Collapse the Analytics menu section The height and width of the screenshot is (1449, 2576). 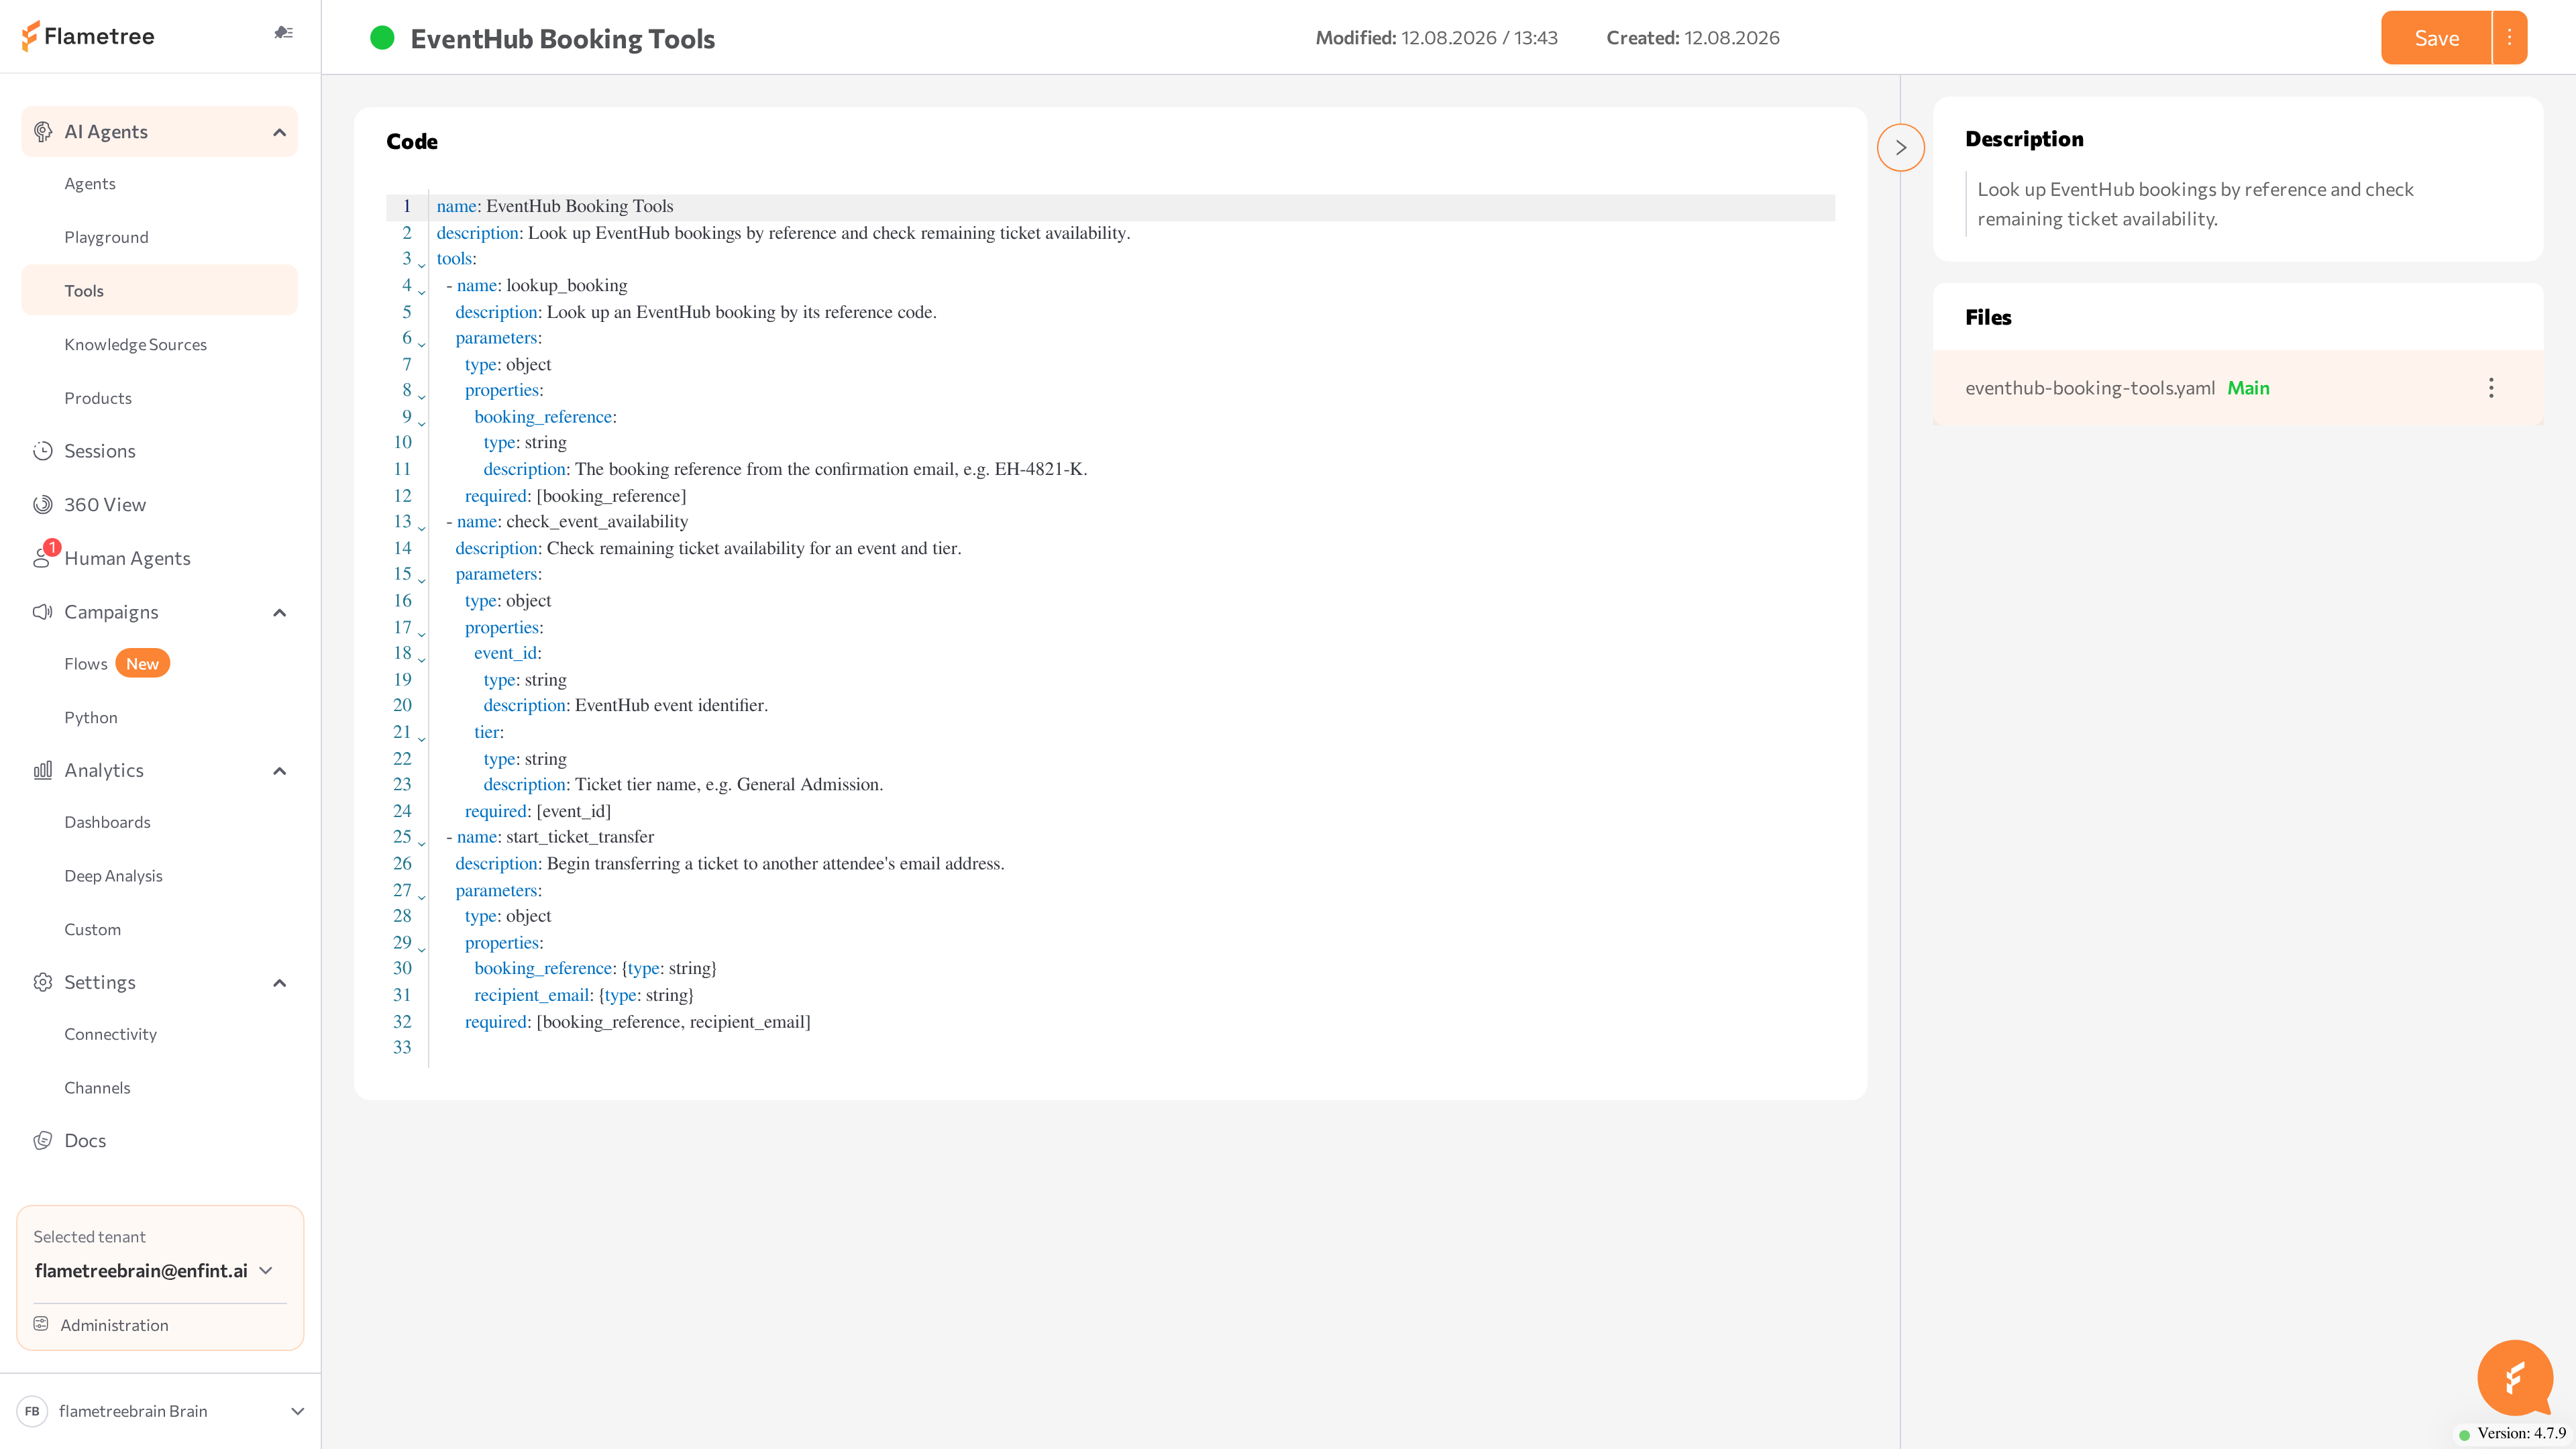(x=280, y=770)
